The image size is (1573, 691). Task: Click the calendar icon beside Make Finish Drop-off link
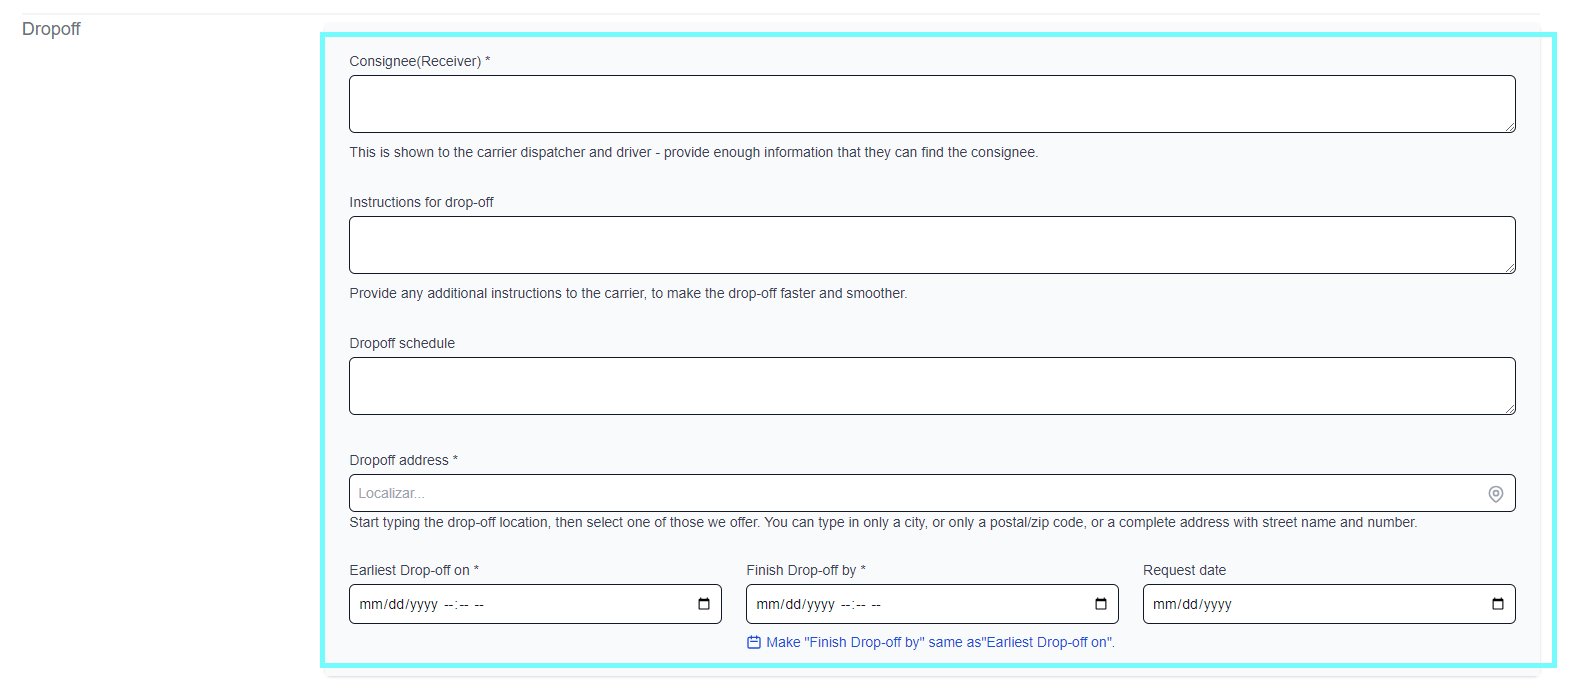point(754,642)
